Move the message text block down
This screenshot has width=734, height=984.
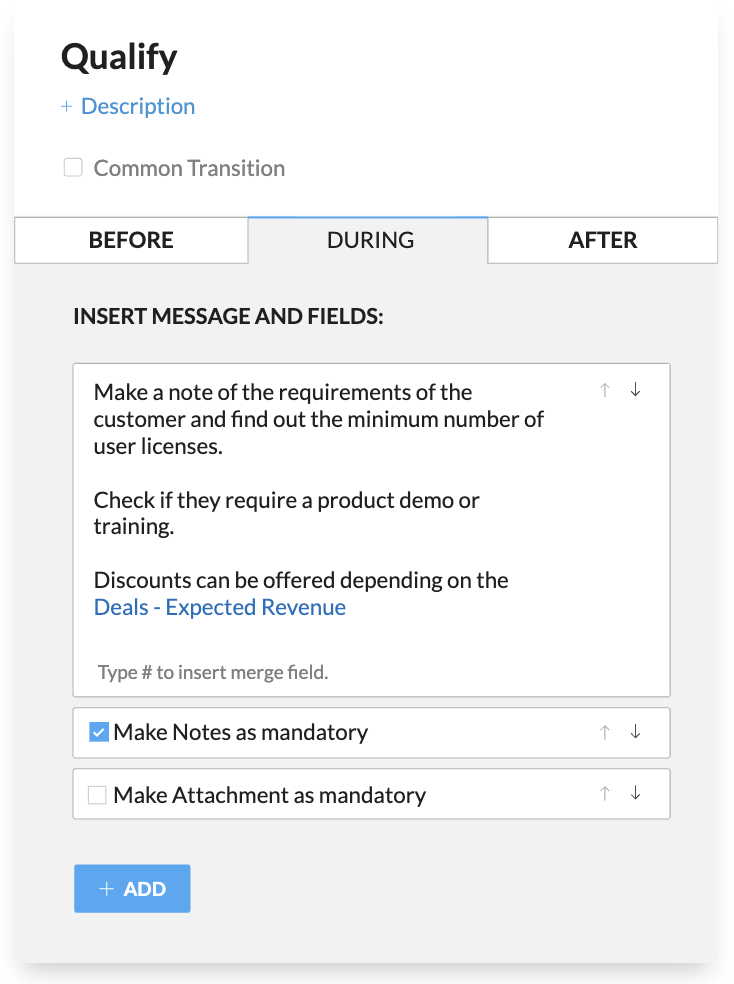pyautogui.click(x=635, y=391)
